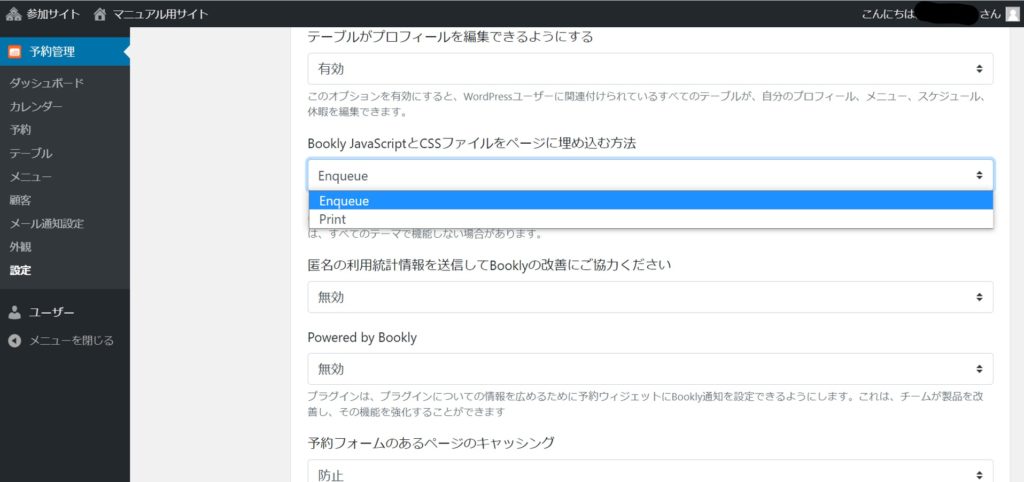Navigate to テーブル menu item
Screen dimensions: 1024x482
[31, 153]
